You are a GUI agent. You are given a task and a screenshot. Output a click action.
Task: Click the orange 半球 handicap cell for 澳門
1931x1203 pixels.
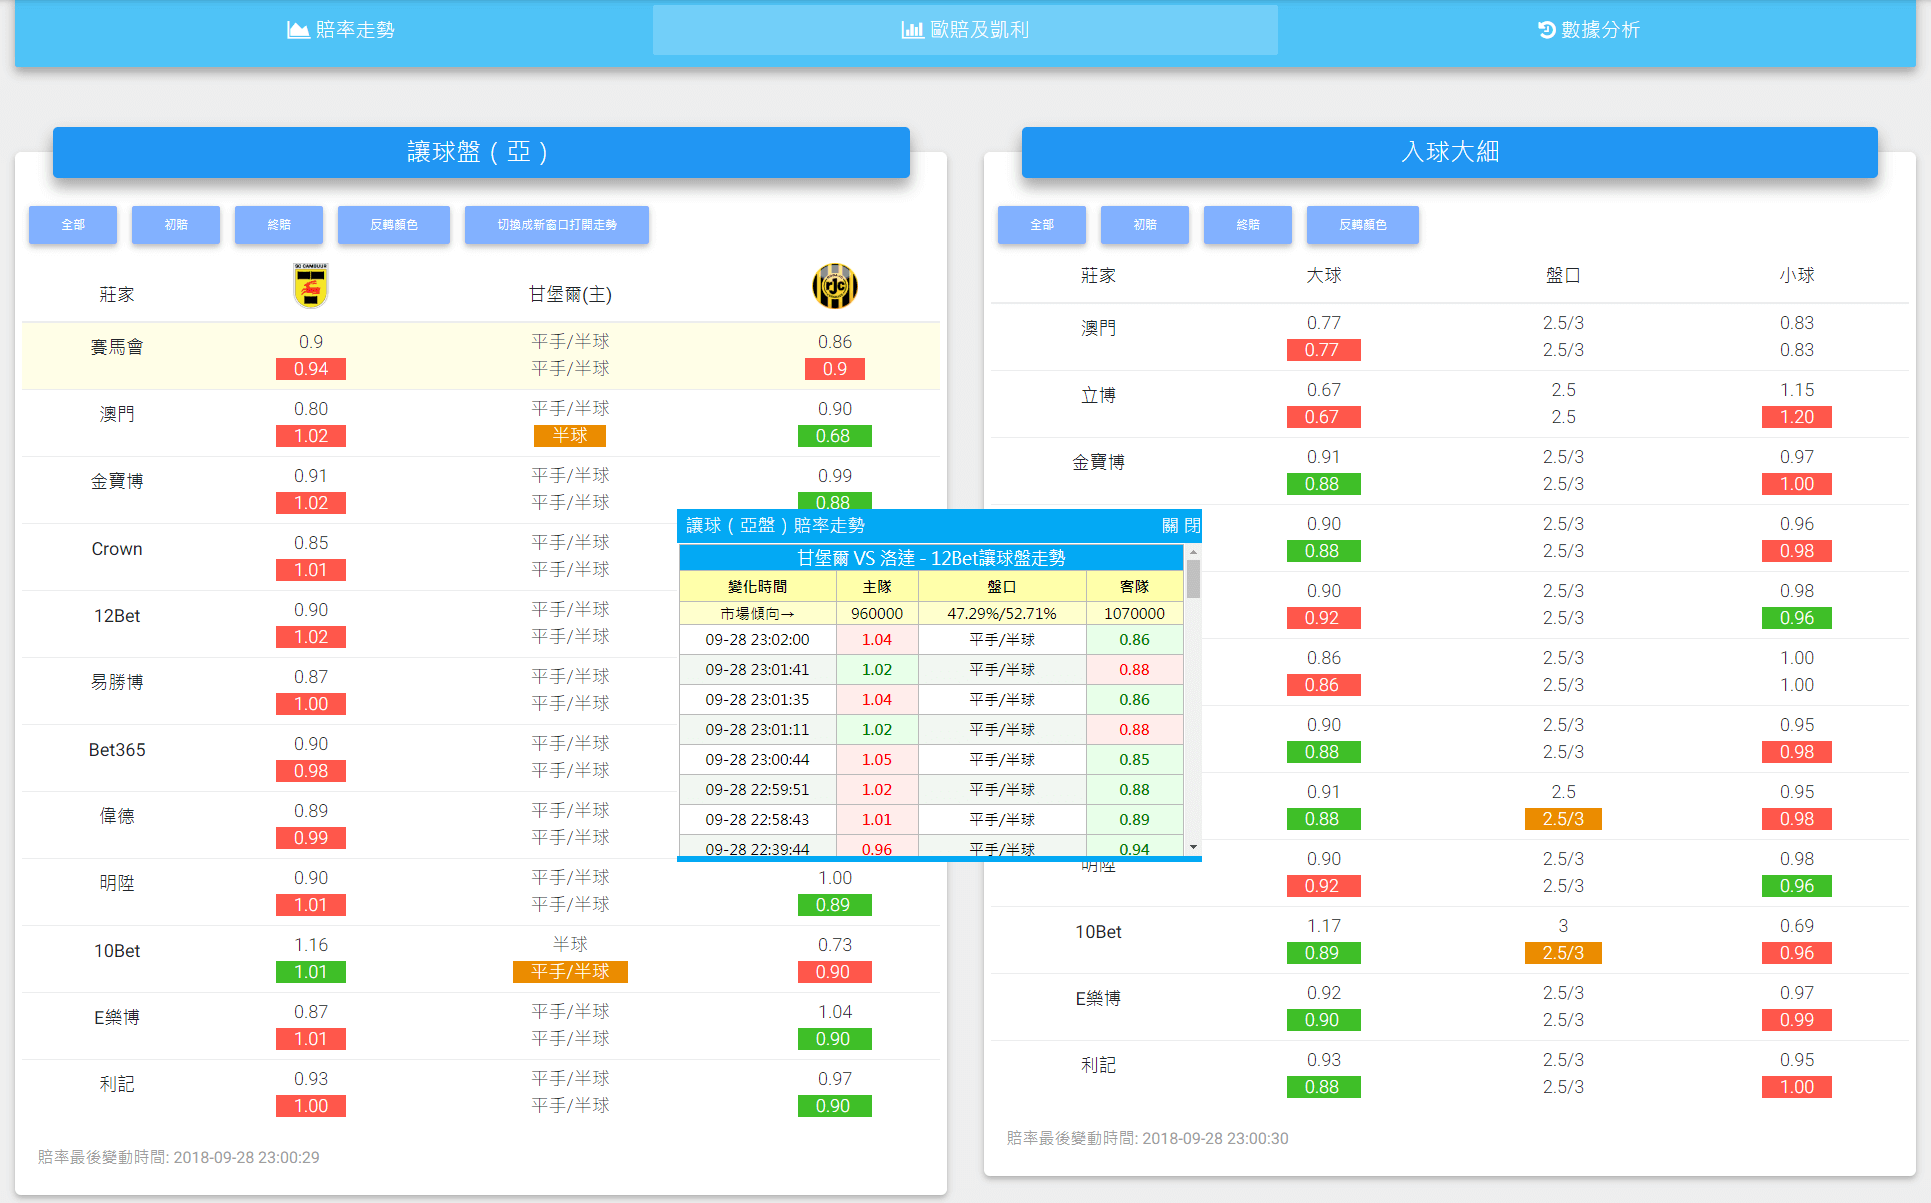(570, 436)
